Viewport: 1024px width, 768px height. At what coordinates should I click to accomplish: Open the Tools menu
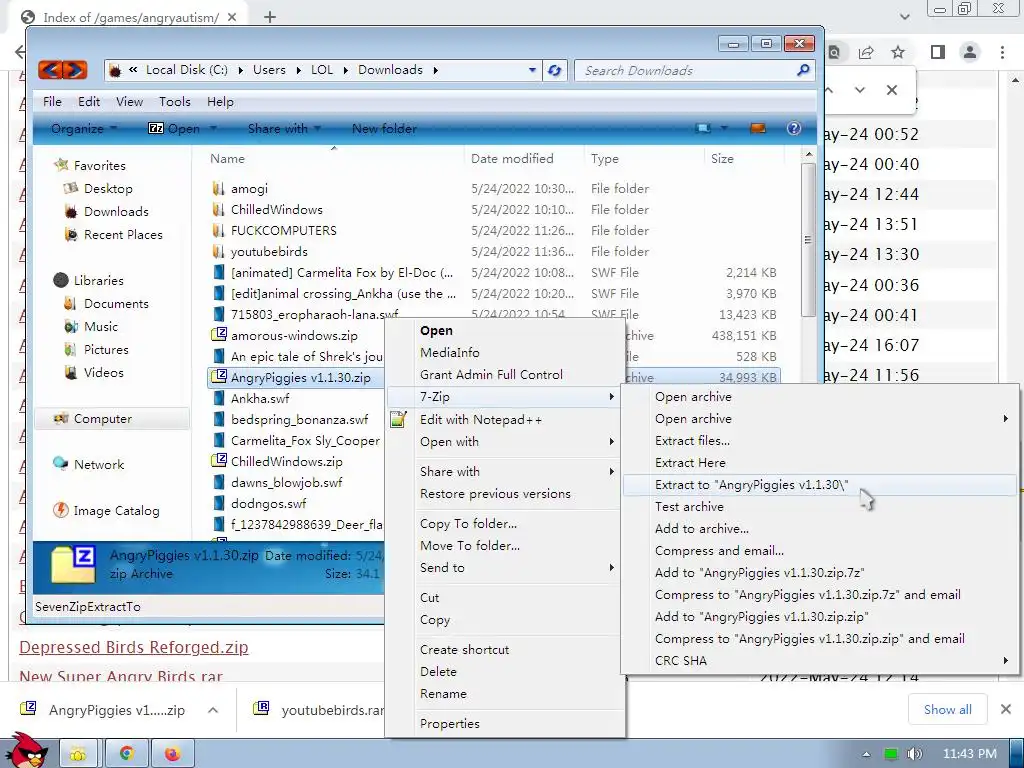174,101
